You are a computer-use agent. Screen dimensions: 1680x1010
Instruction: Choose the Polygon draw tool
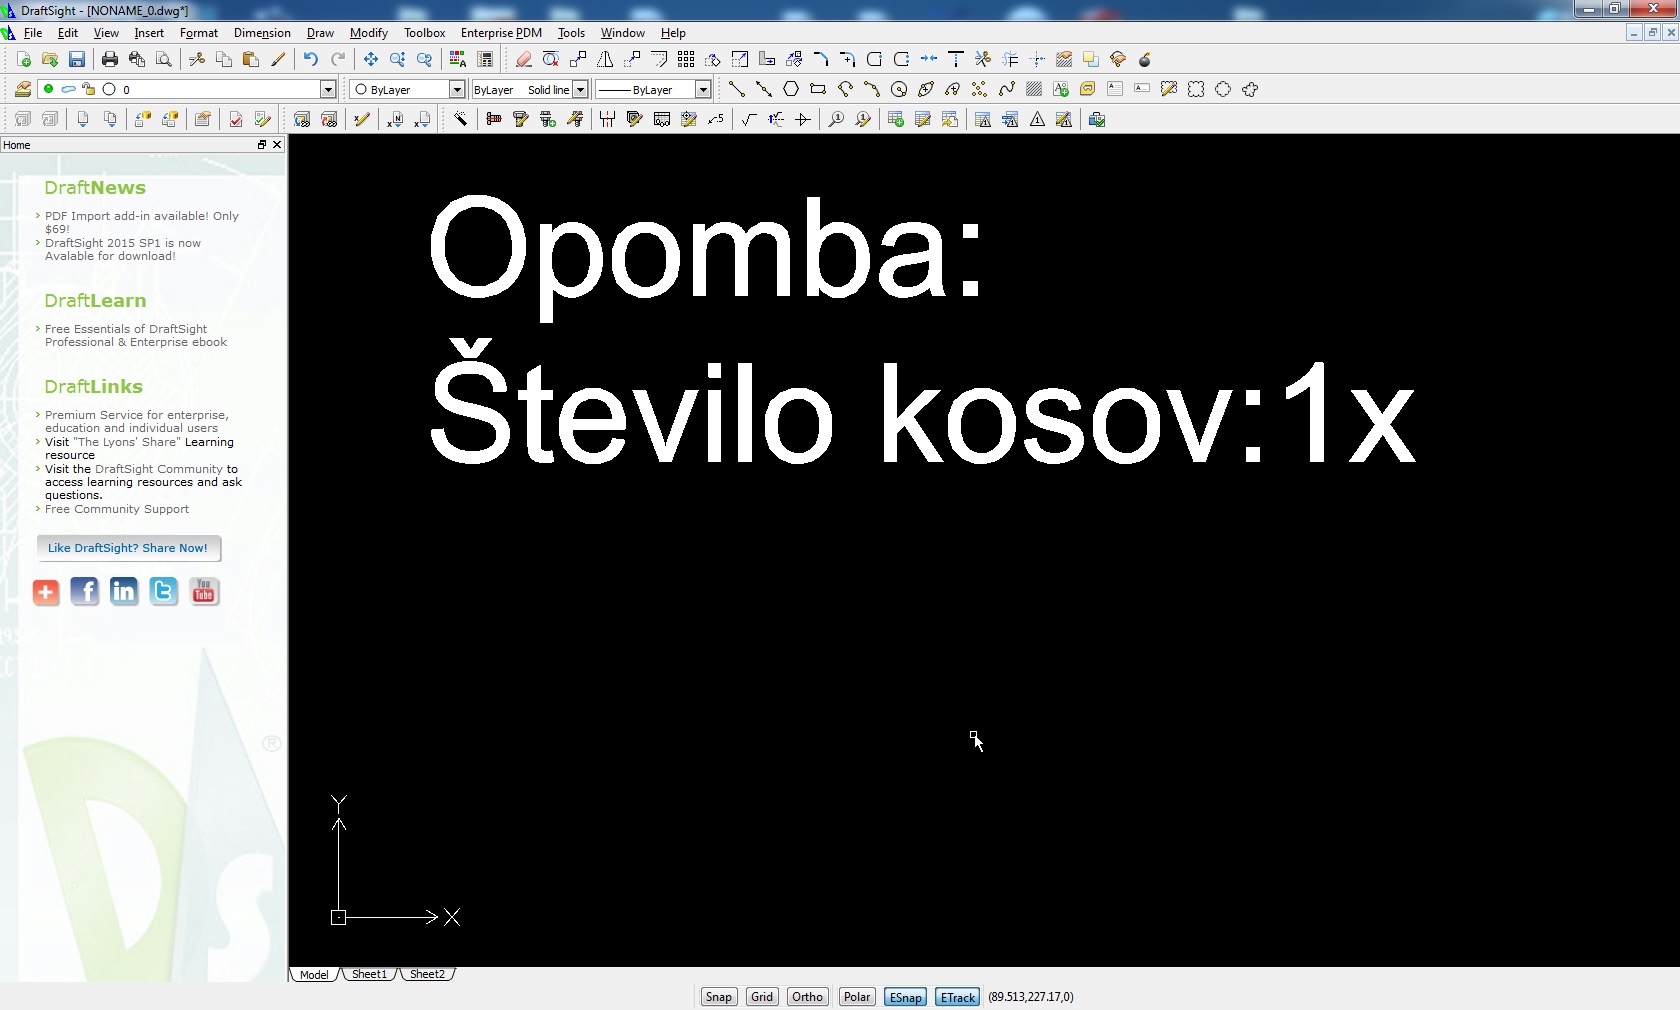(x=791, y=90)
